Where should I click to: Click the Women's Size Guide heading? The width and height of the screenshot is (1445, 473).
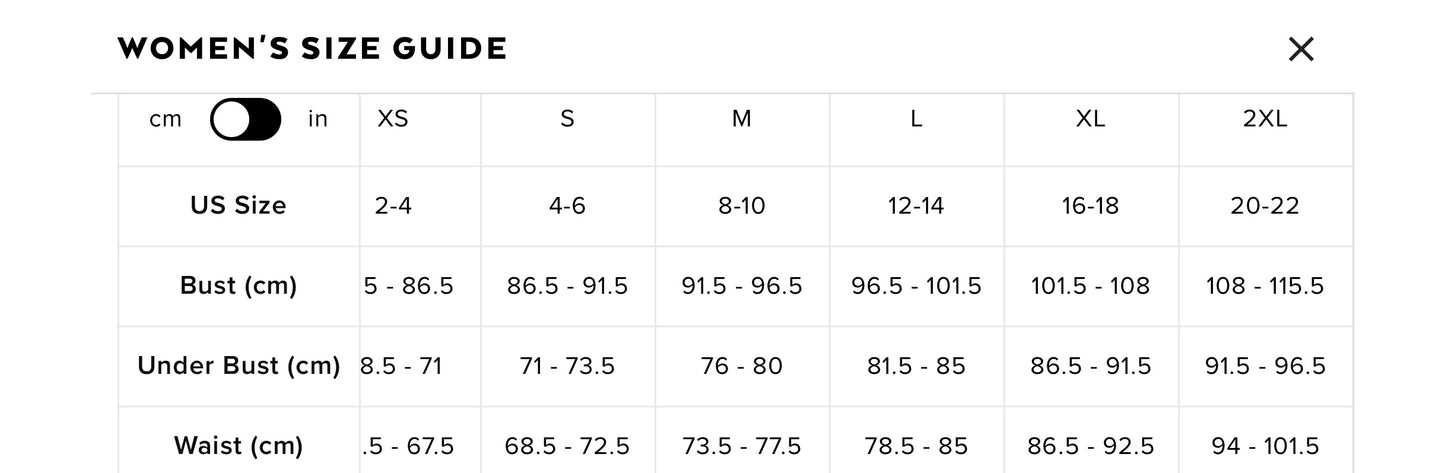tap(312, 48)
